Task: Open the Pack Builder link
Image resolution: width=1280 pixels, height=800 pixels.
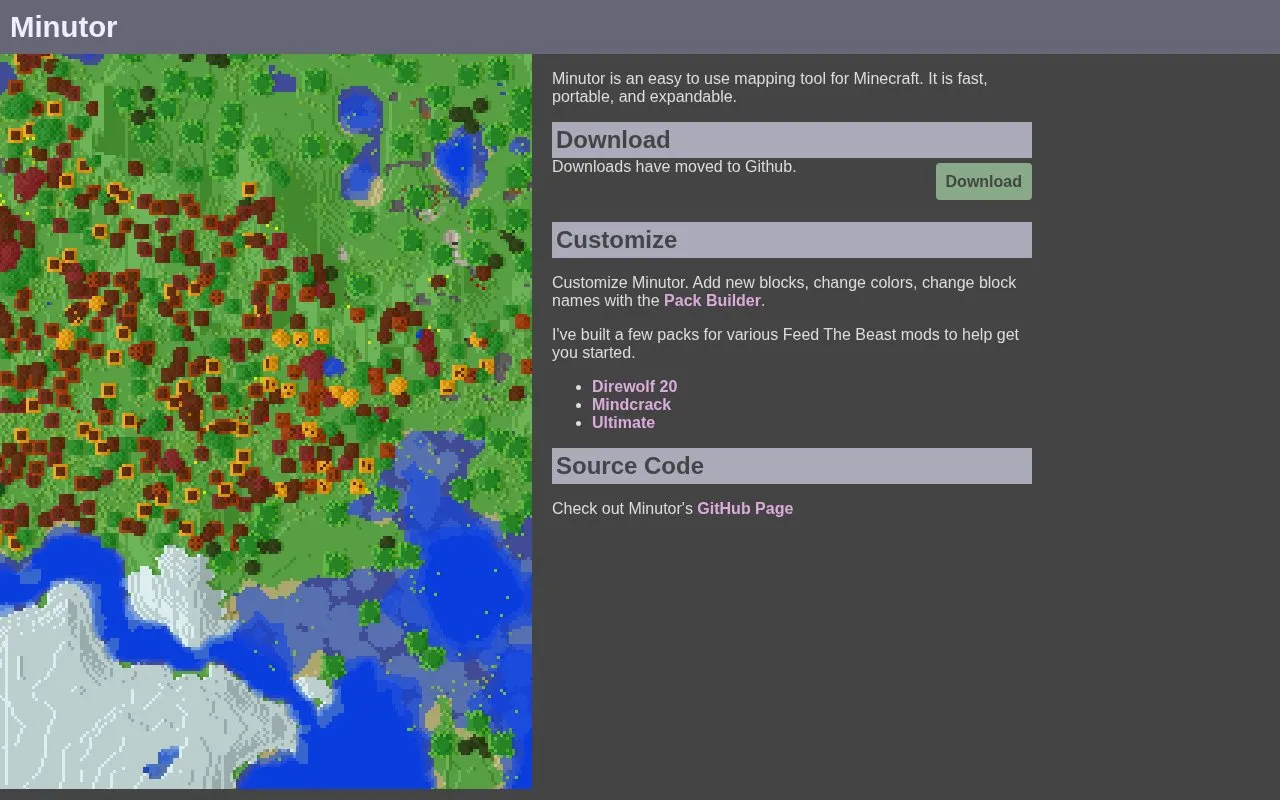Action: tap(712, 300)
